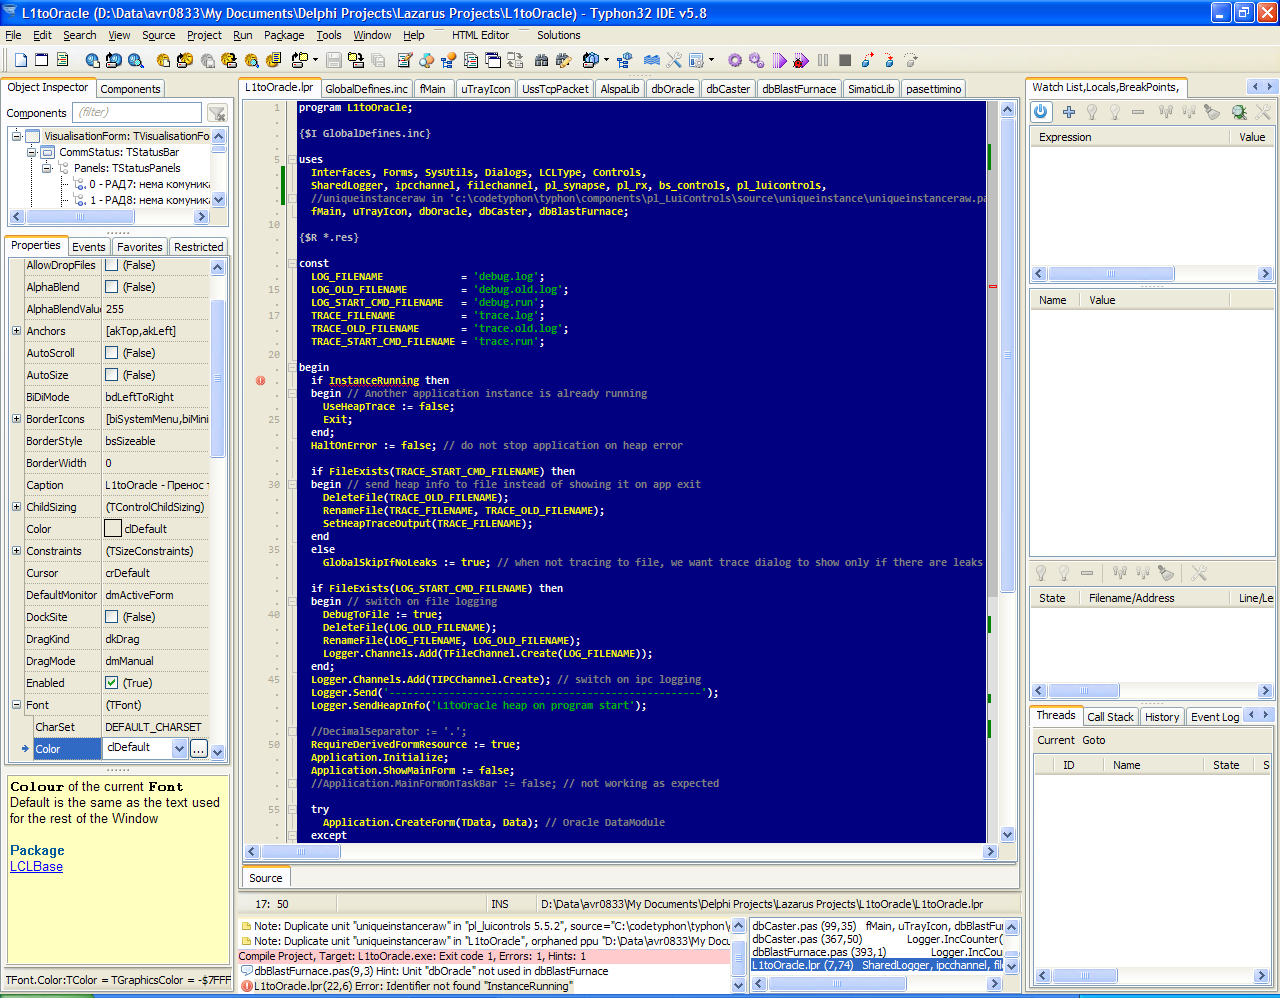Image resolution: width=1280 pixels, height=998 pixels.
Task: Collapse the Font property group
Action: (16, 705)
